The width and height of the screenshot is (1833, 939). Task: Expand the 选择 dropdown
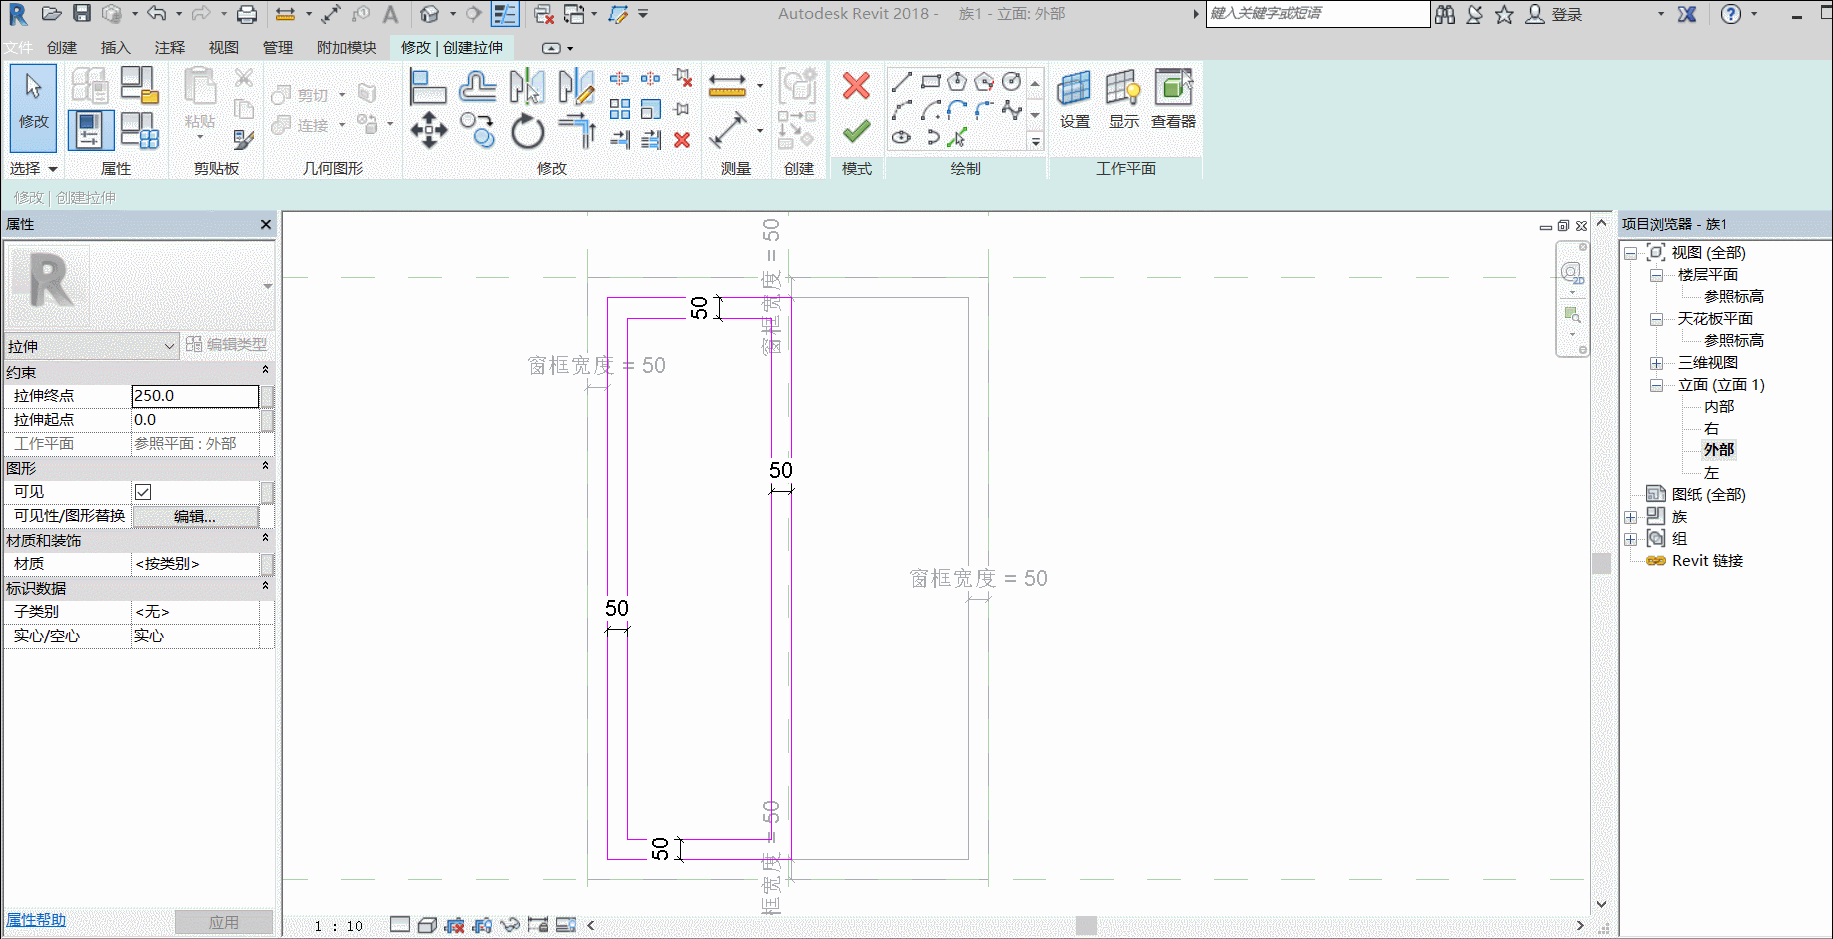pyautogui.click(x=33, y=169)
